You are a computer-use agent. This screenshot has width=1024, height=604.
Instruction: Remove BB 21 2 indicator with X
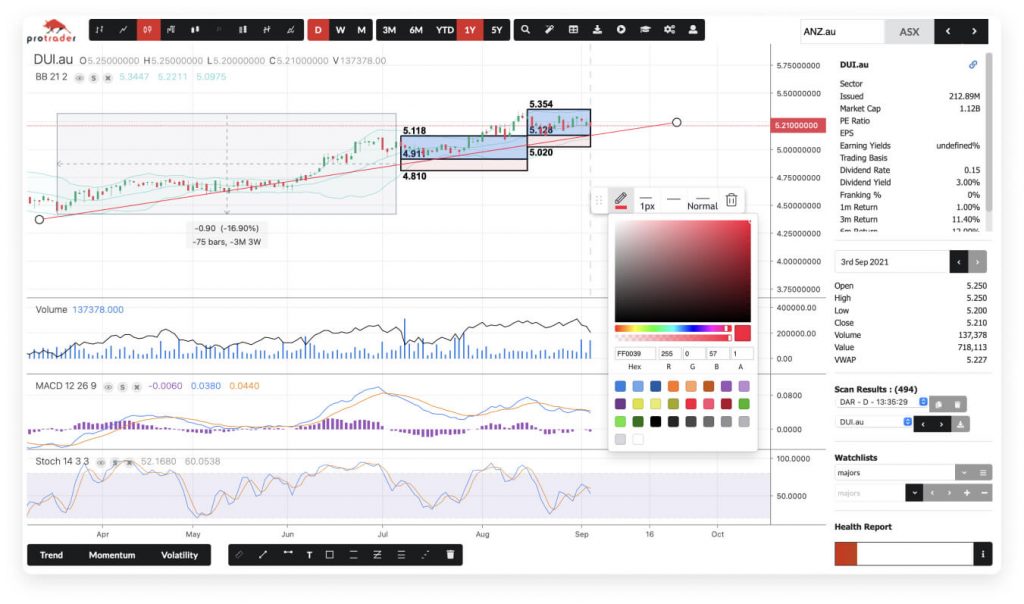[108, 78]
